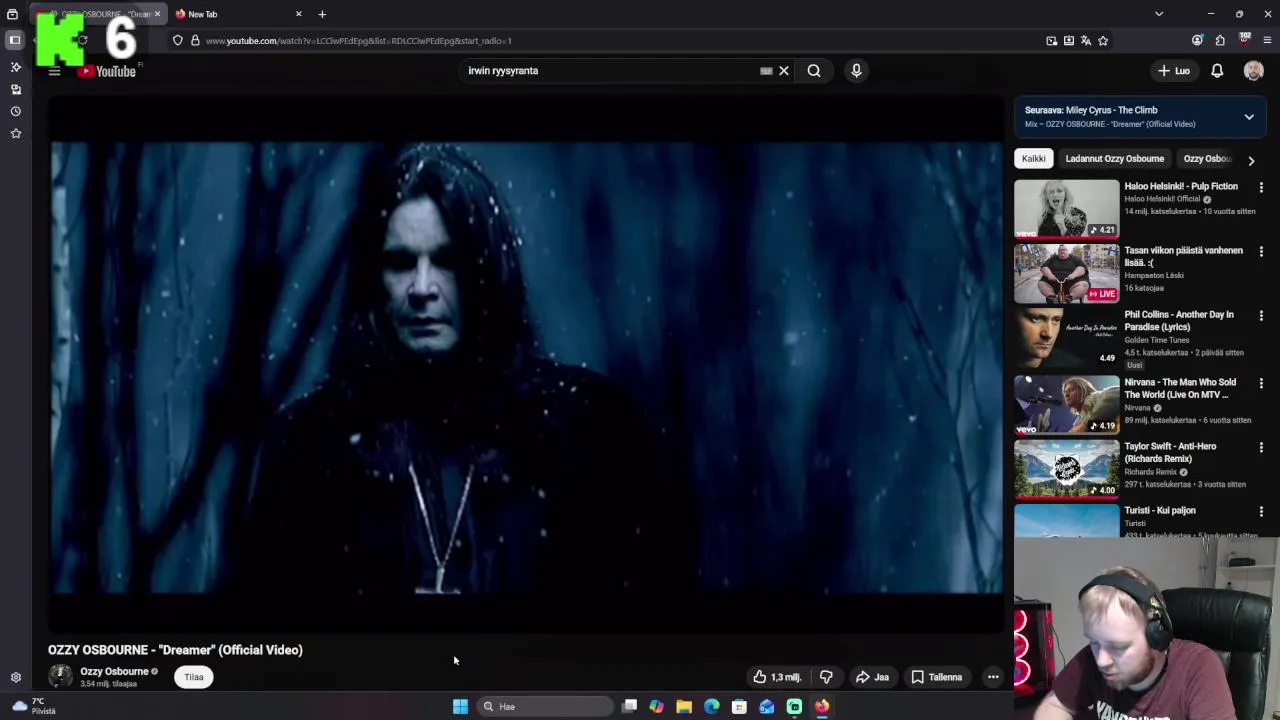Open the YouTube account avatar menu

pyautogui.click(x=1253, y=71)
